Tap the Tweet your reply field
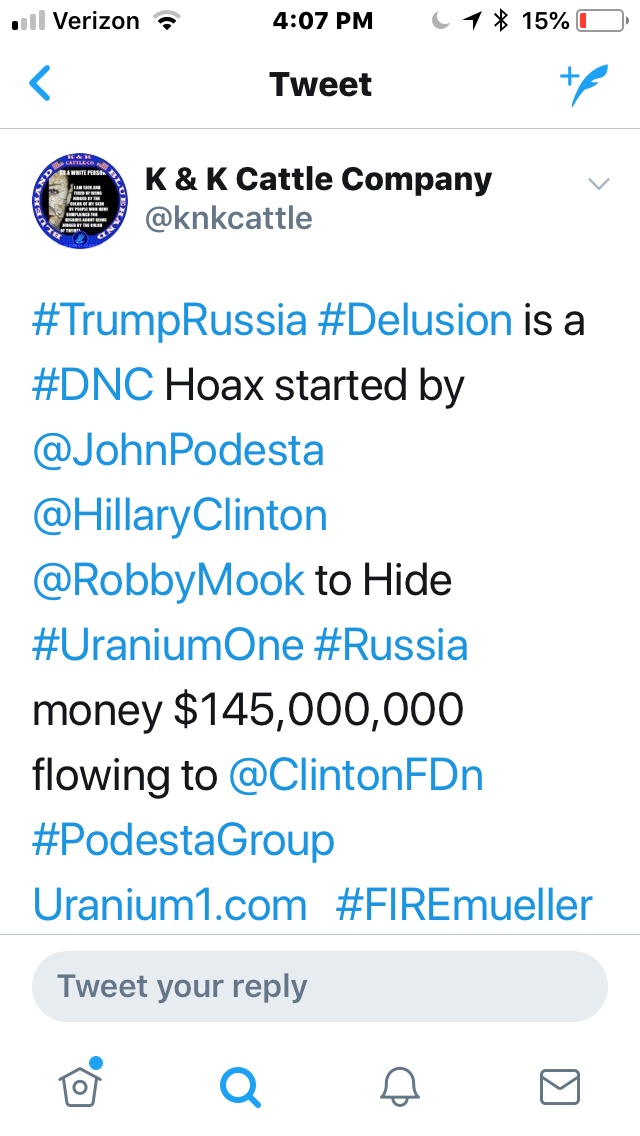 [320, 986]
